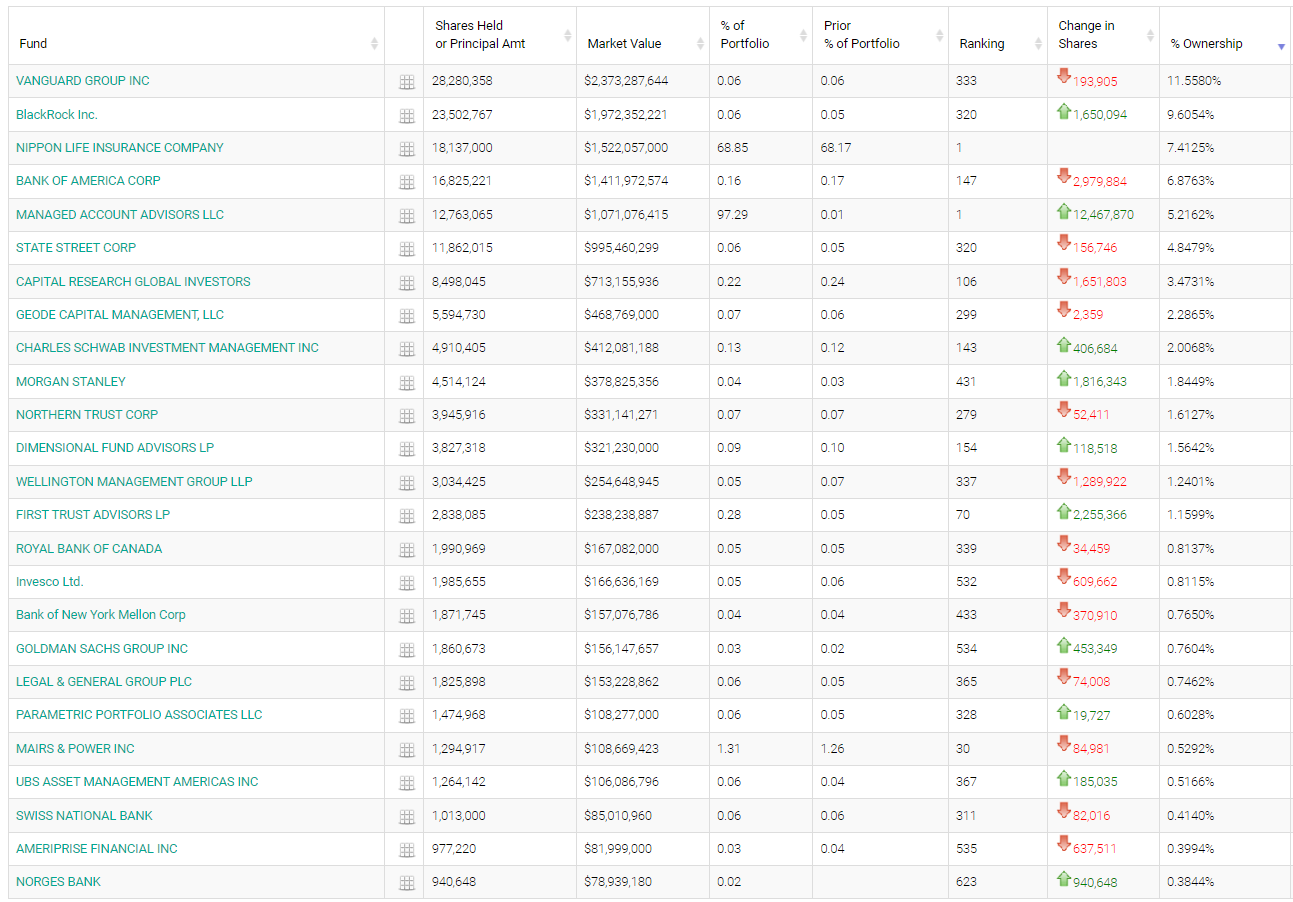The width and height of the screenshot is (1293, 902).
Task: Open CAPITAL RESEARCH GLOBAL INVESTORS link
Action: pos(133,282)
